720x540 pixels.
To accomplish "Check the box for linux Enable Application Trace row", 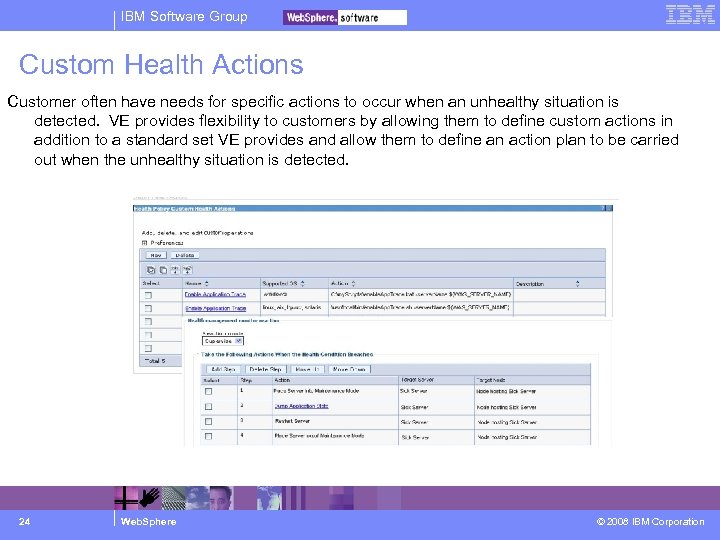I will click(x=148, y=308).
